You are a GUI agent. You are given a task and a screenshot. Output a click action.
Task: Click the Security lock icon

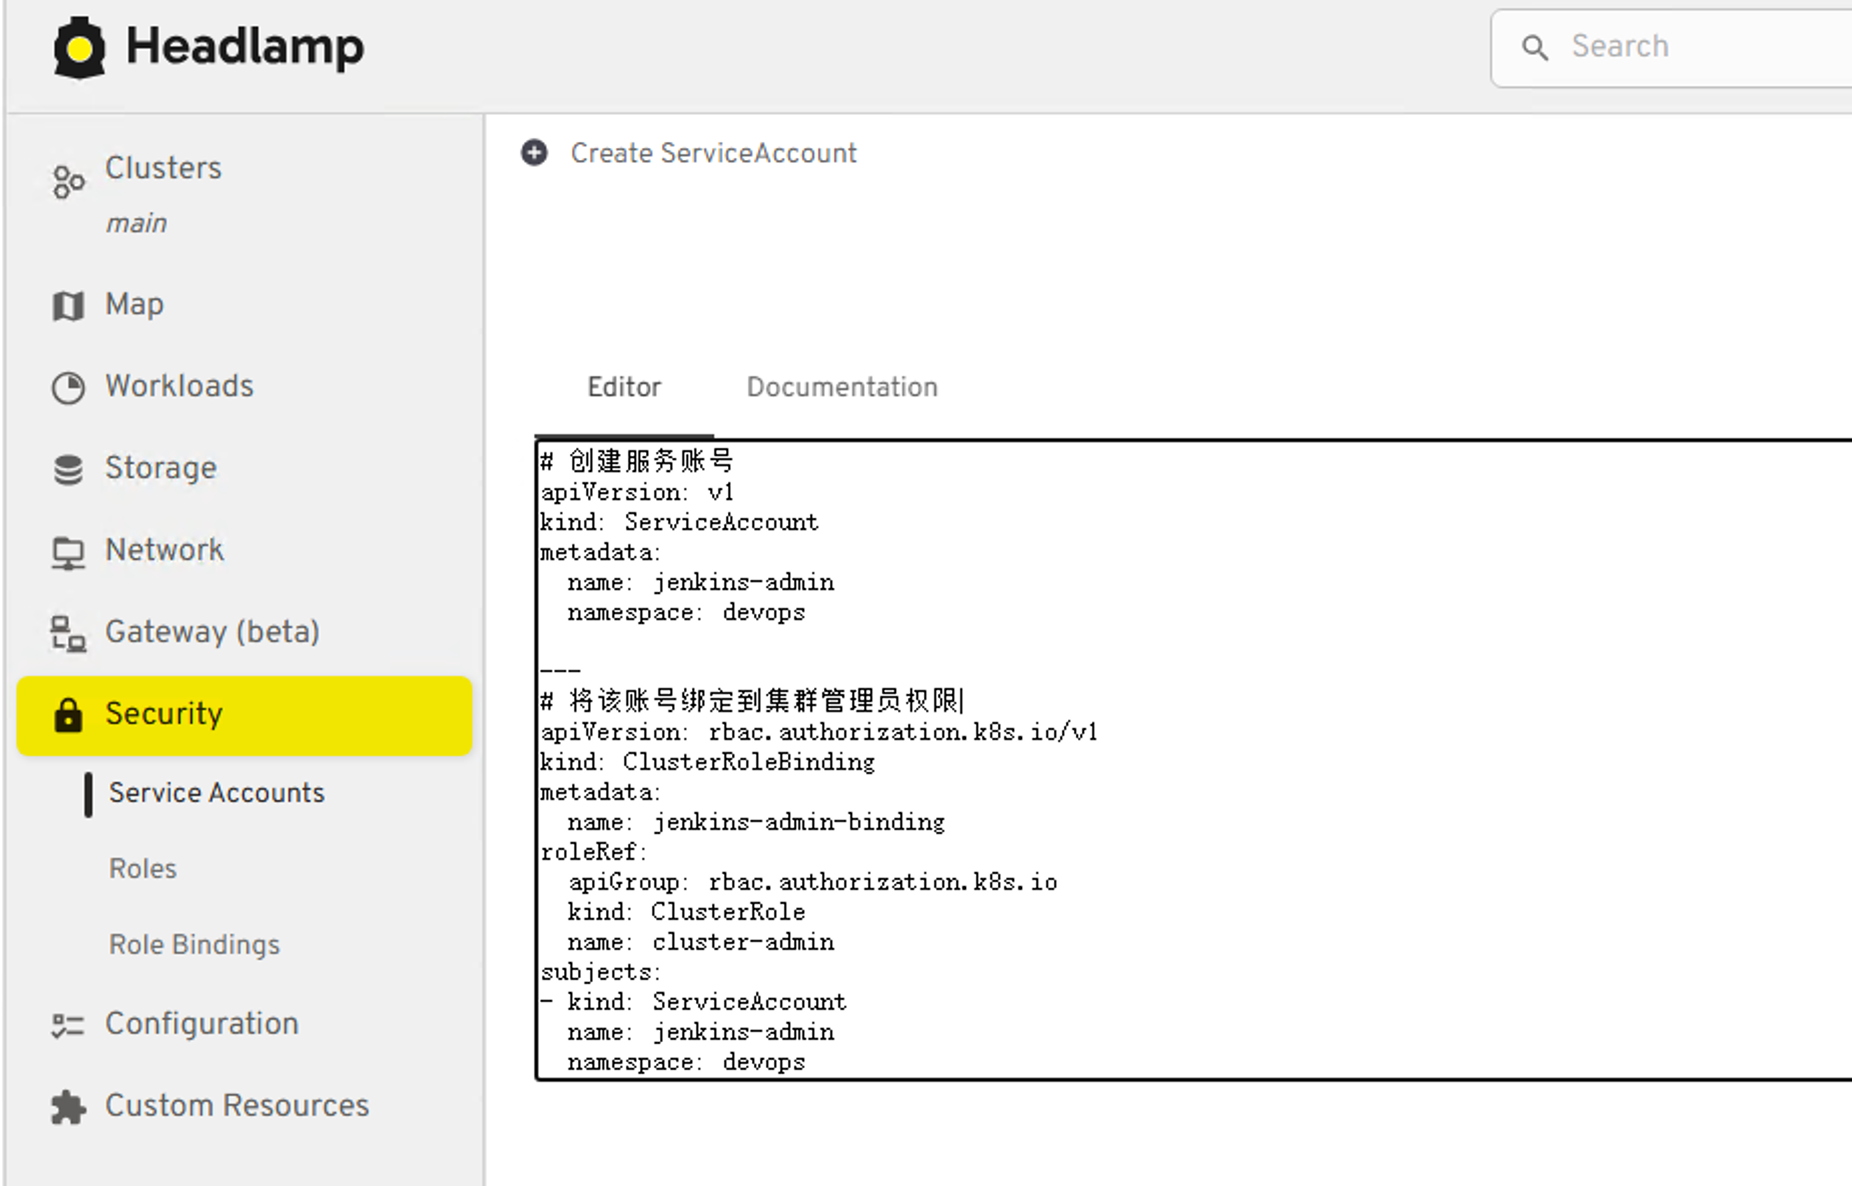coord(68,715)
